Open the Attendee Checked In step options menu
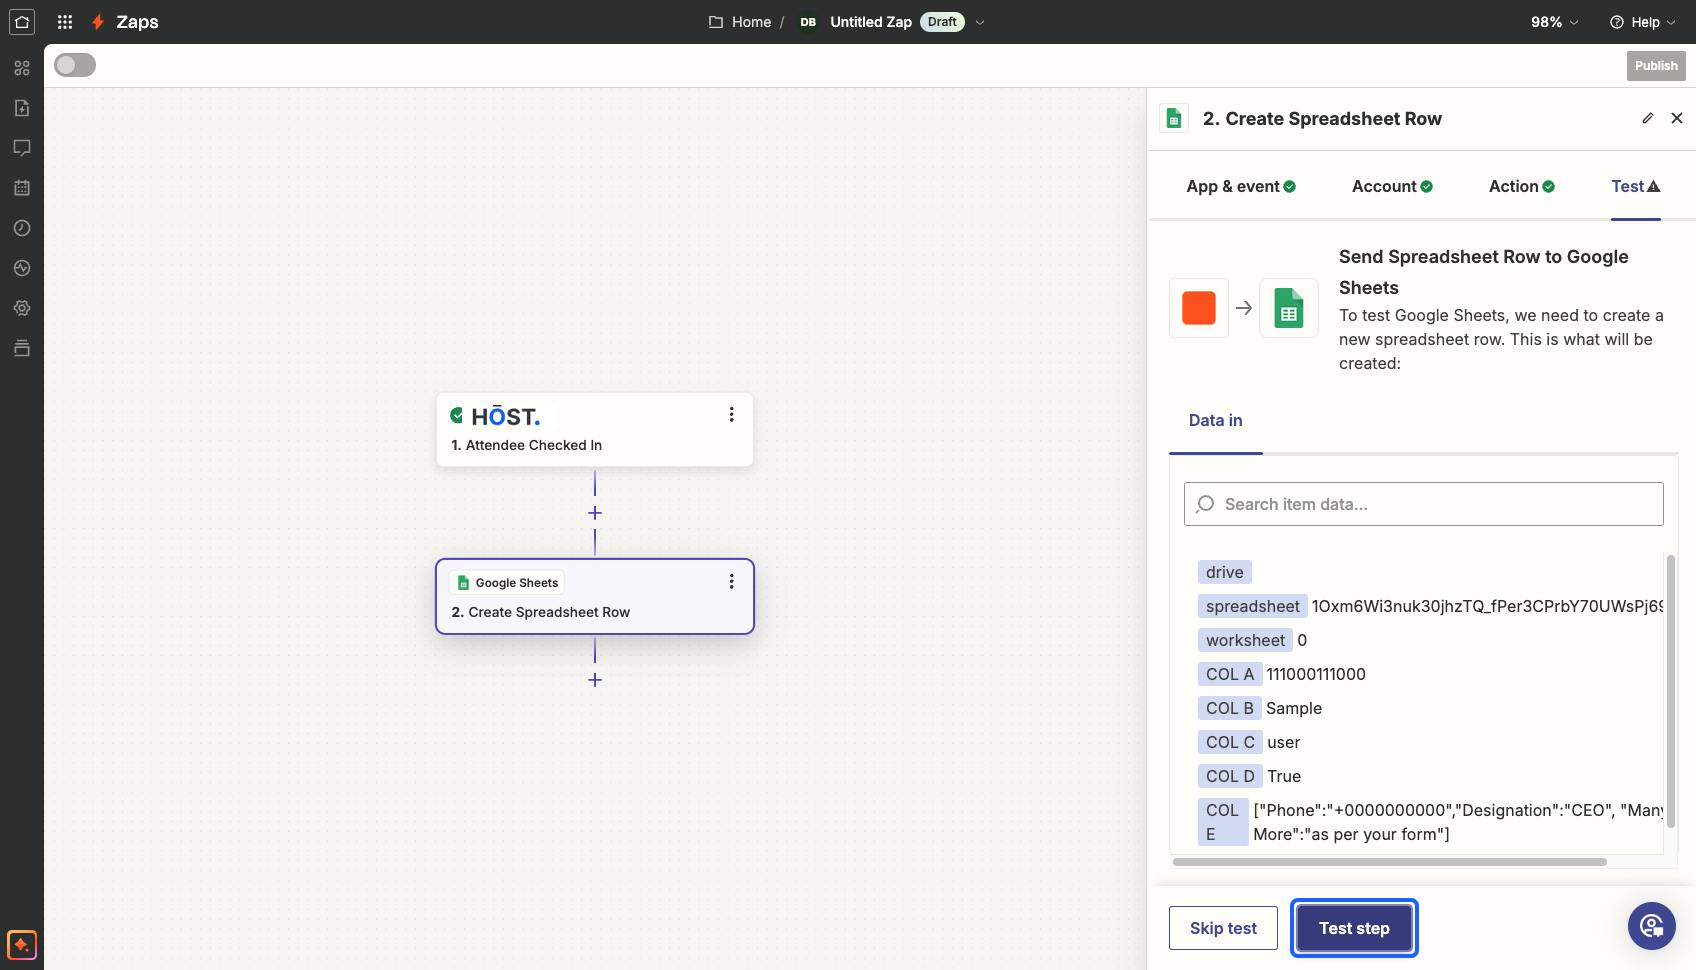The width and height of the screenshot is (1696, 970). pos(732,414)
